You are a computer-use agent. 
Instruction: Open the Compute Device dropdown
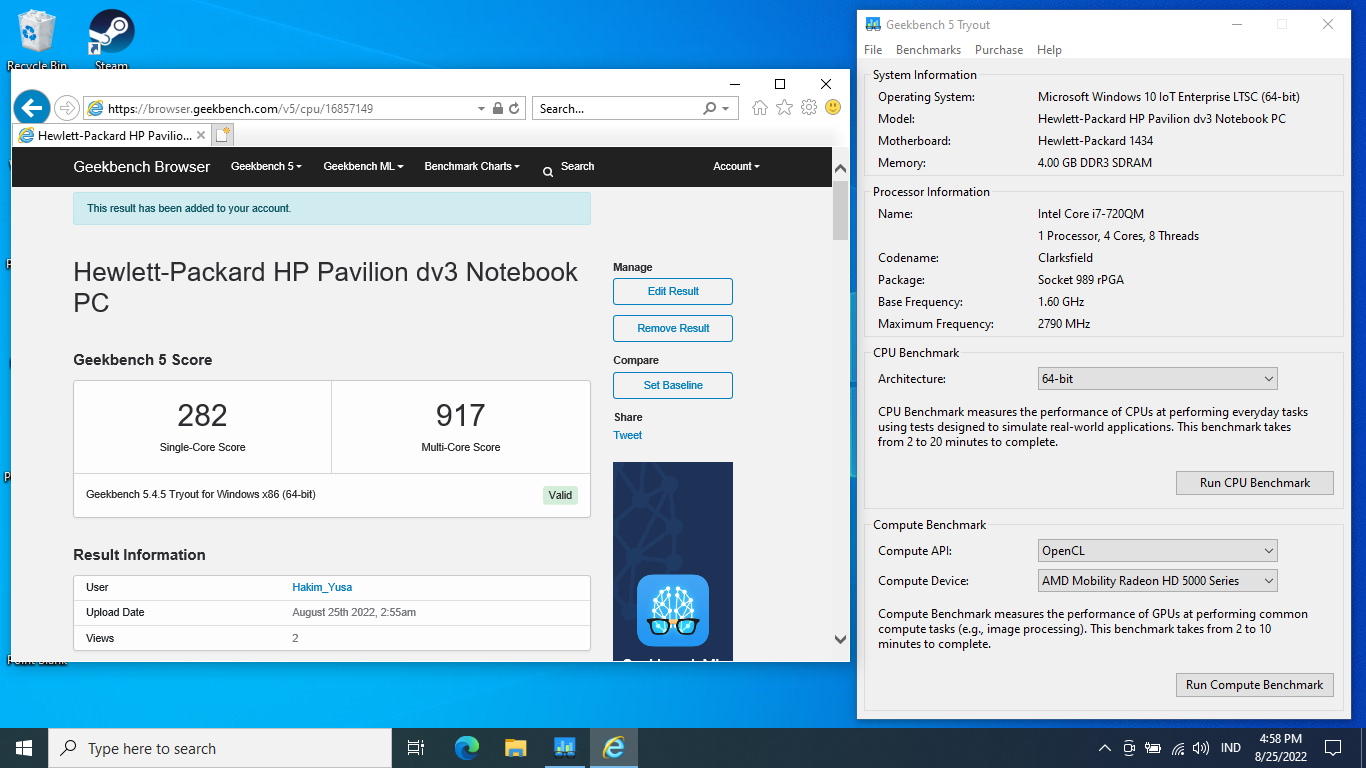[1158, 581]
